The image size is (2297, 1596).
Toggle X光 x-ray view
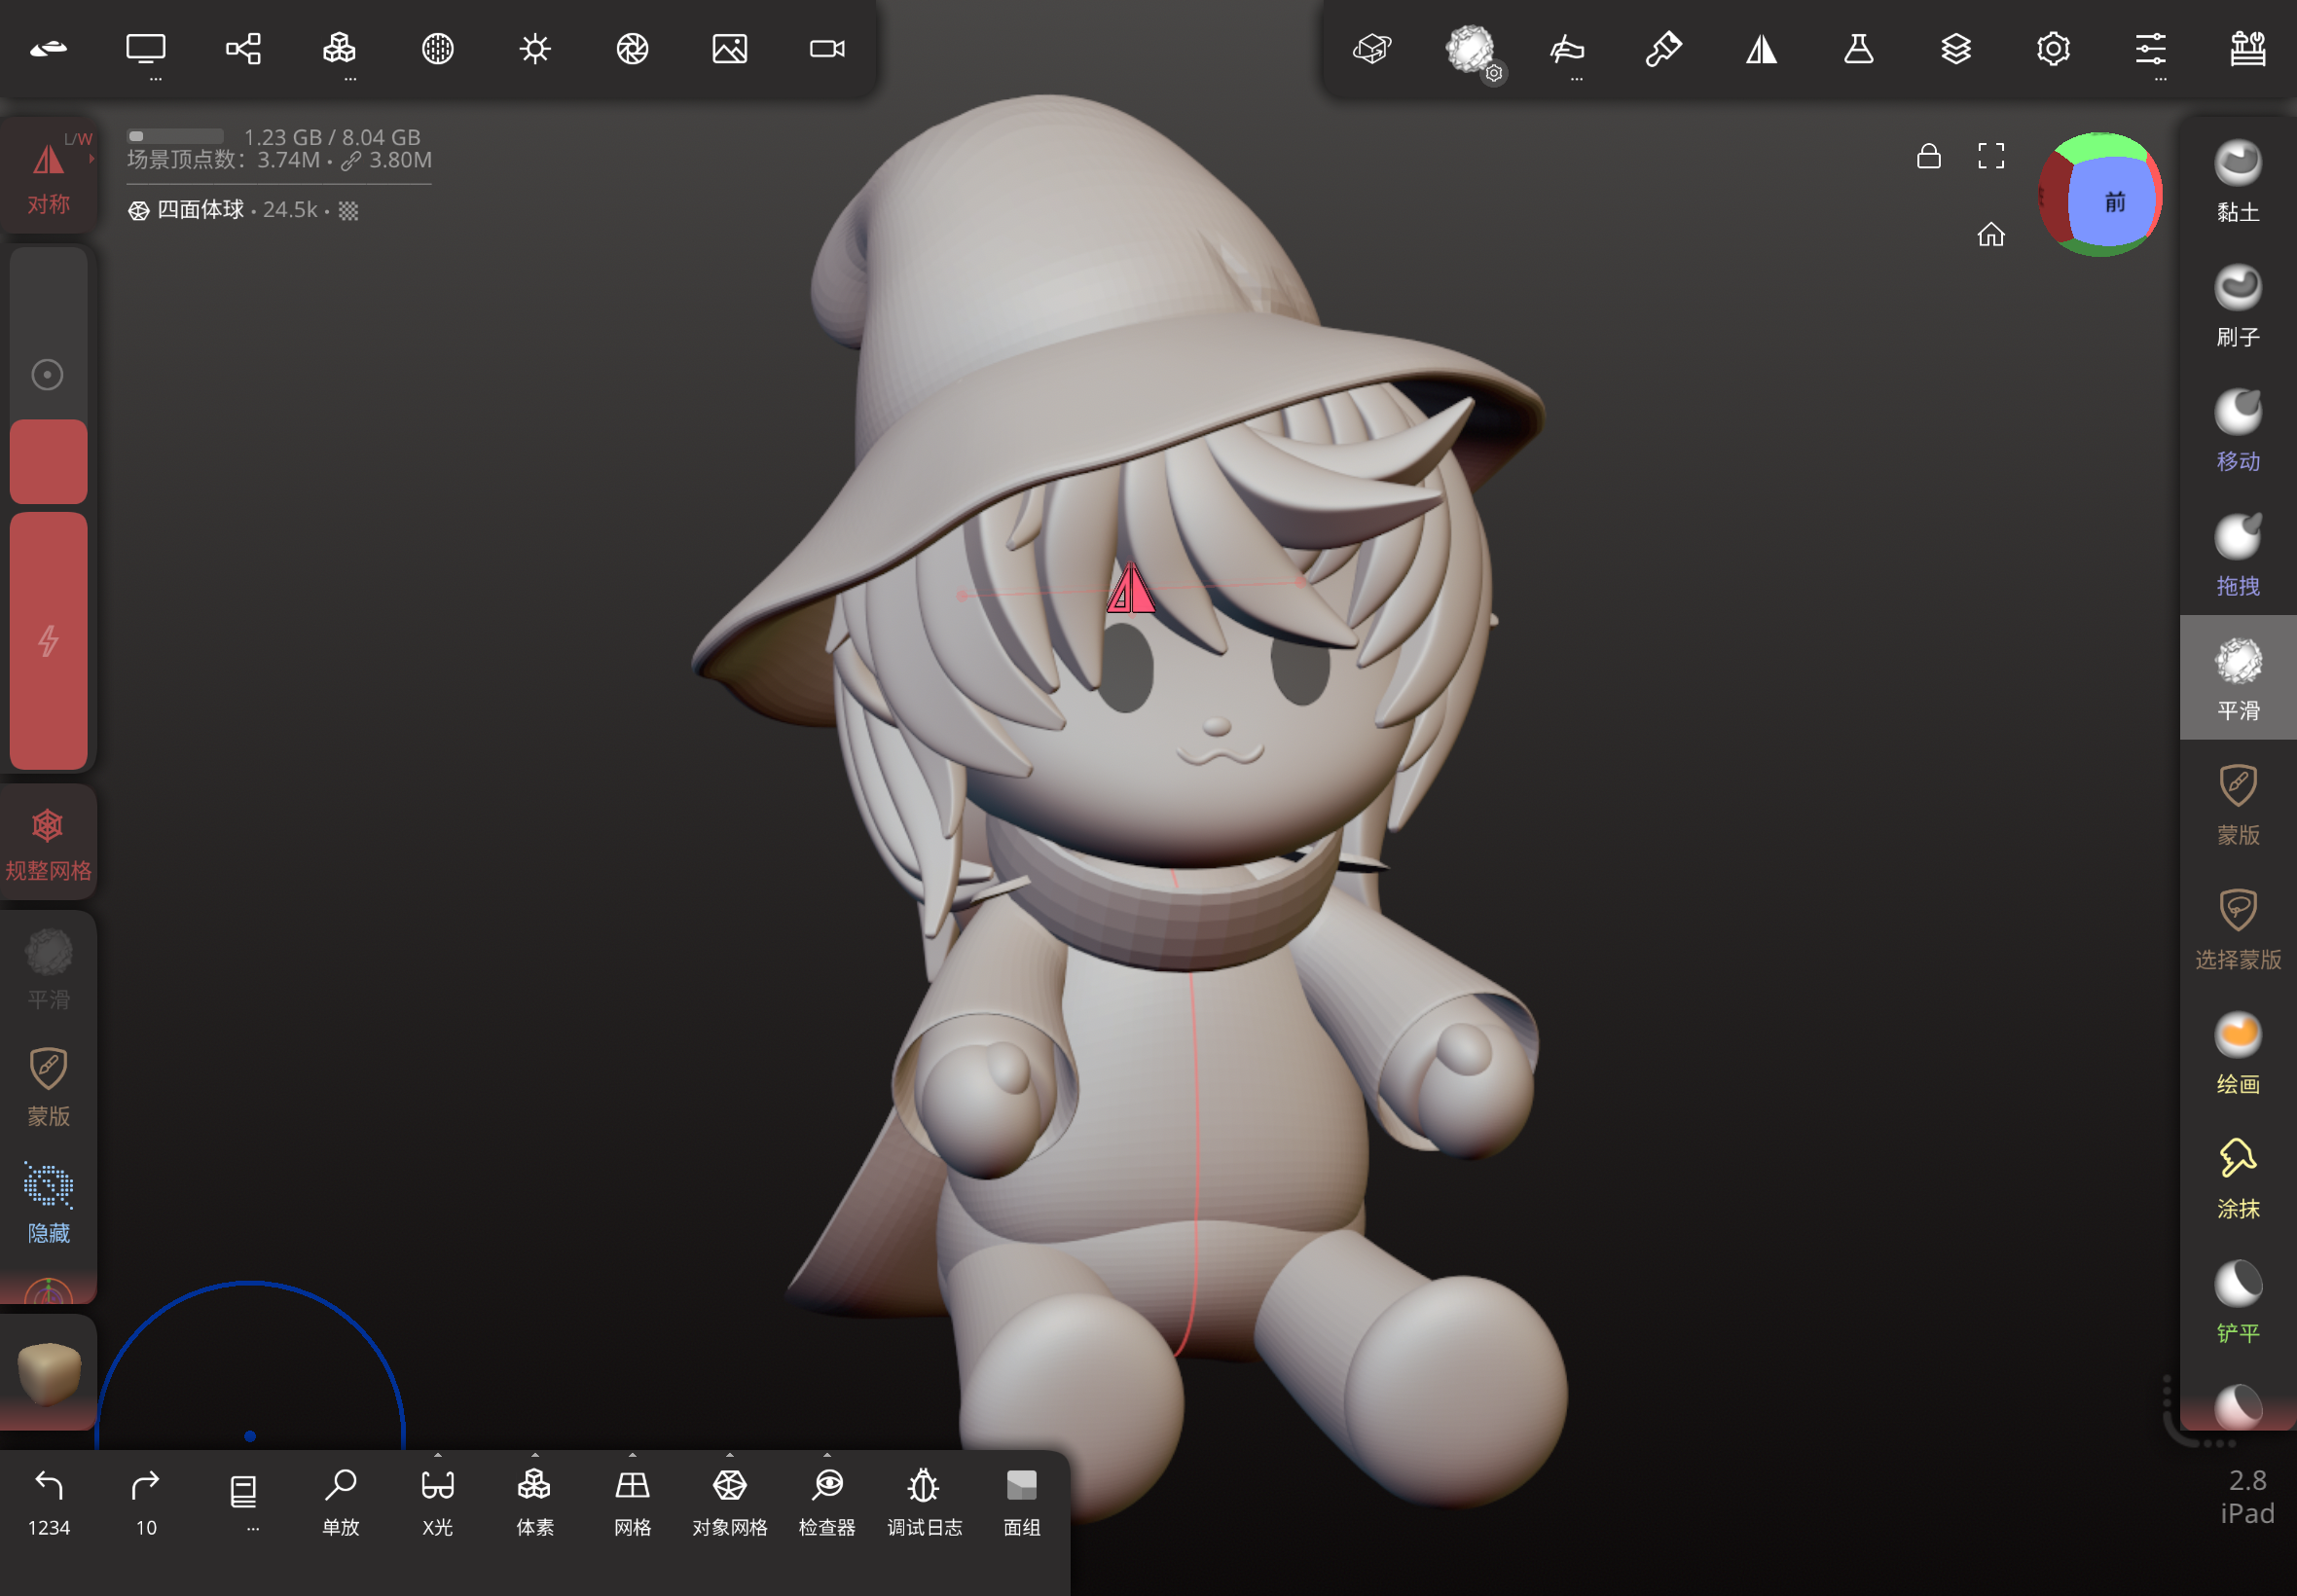click(x=438, y=1501)
